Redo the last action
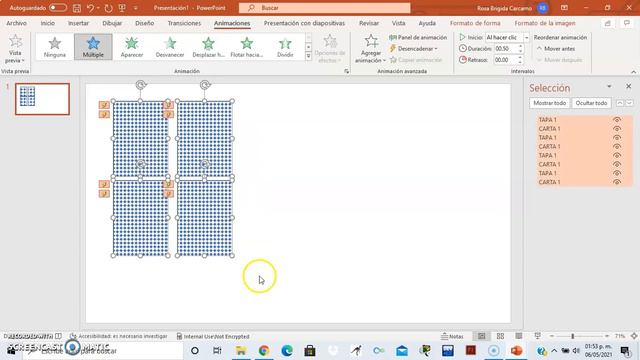Viewport: 640px width, 360px height. point(108,8)
